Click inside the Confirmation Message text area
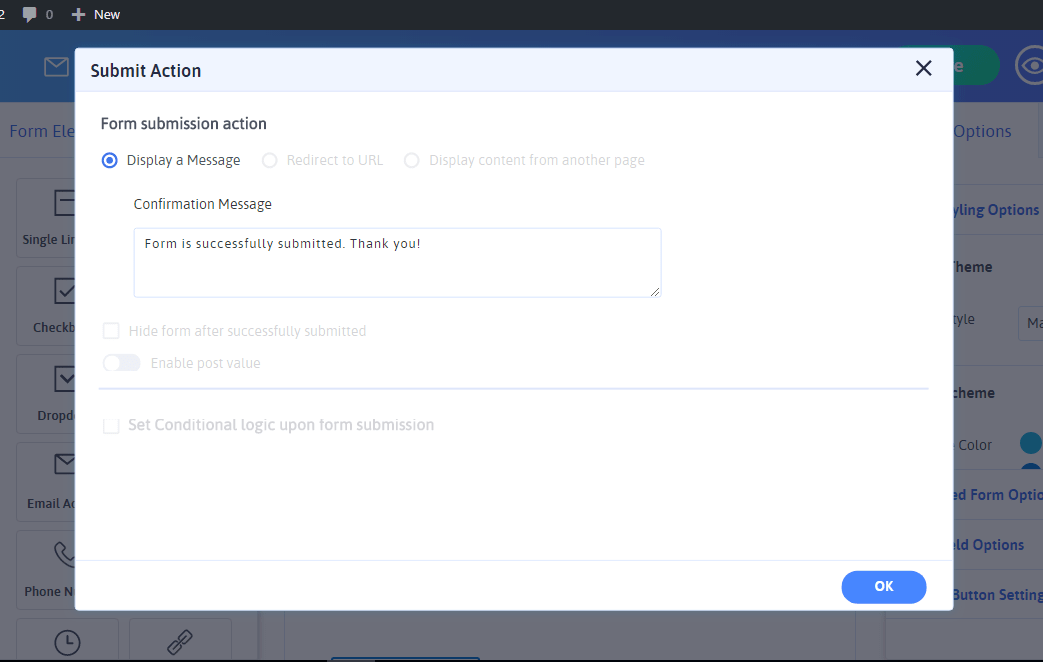The image size is (1043, 662). [x=397, y=263]
